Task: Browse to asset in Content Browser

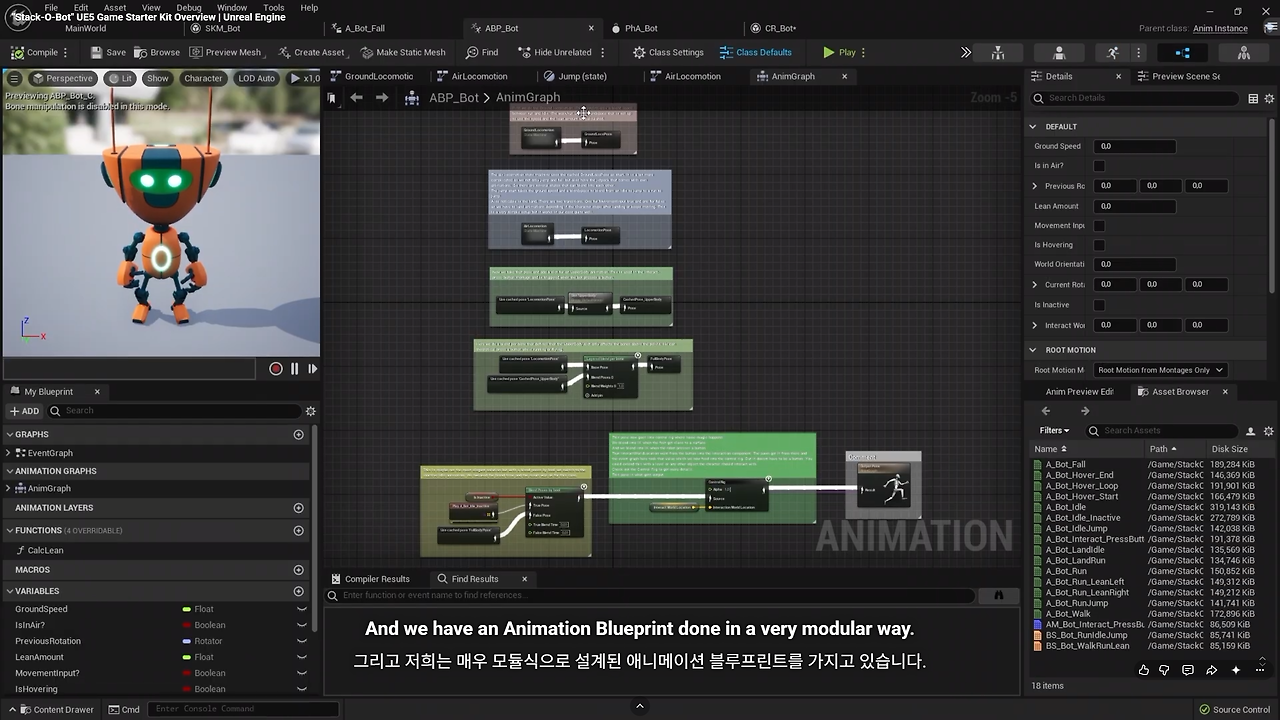Action: click(x=157, y=52)
